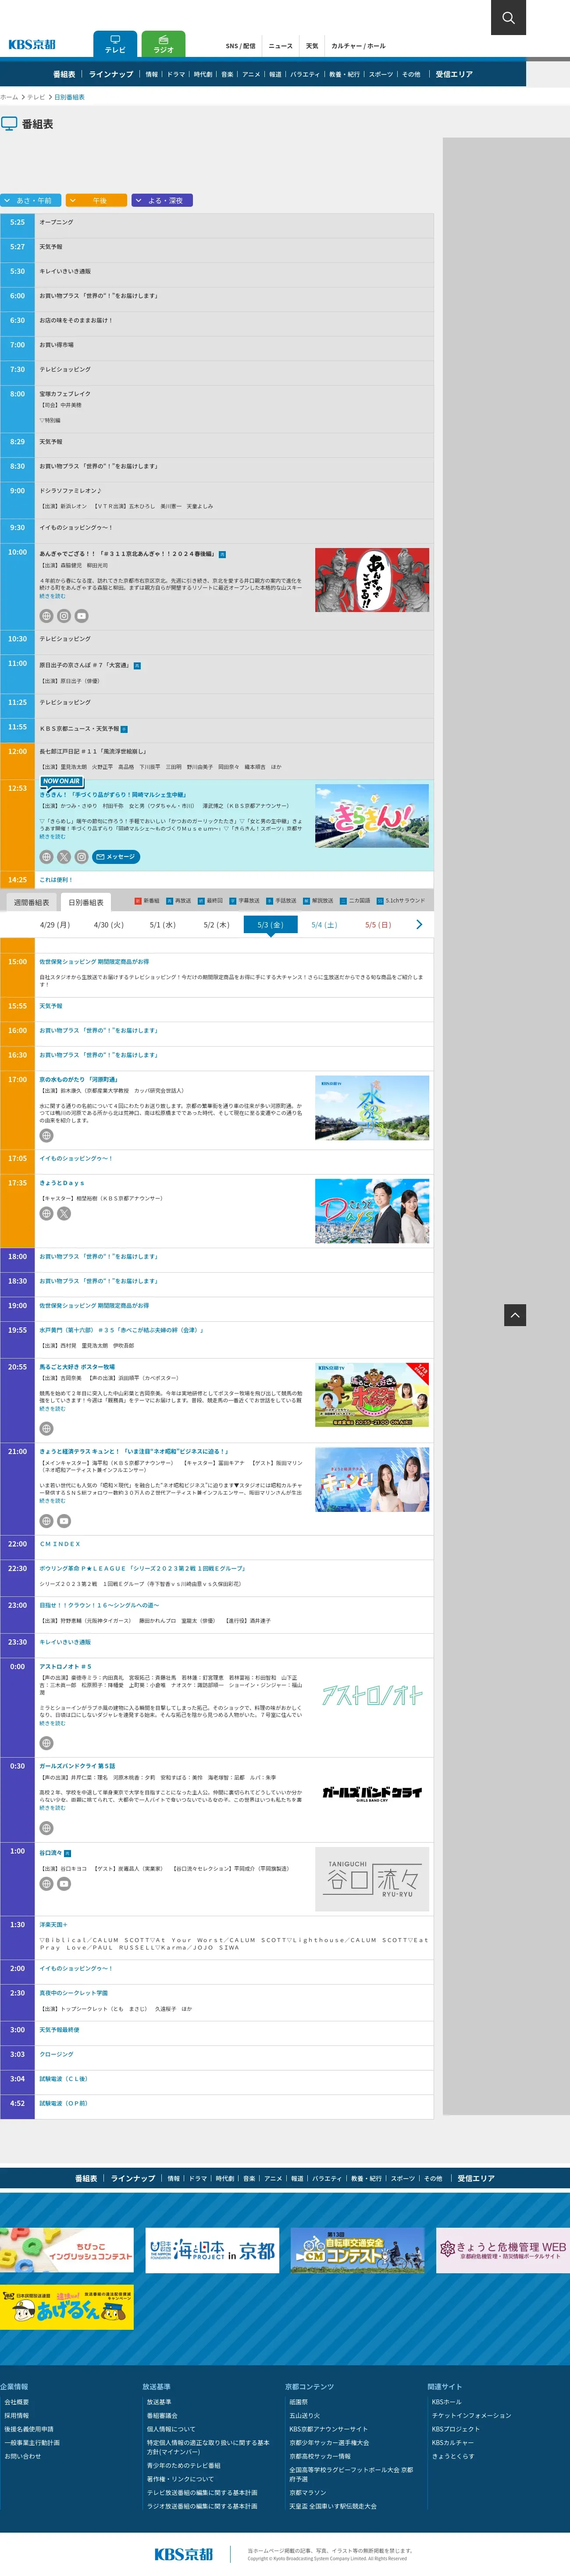570x2576 pixels.
Task: Select the テレビ tab with TV icon
Action: (x=115, y=44)
